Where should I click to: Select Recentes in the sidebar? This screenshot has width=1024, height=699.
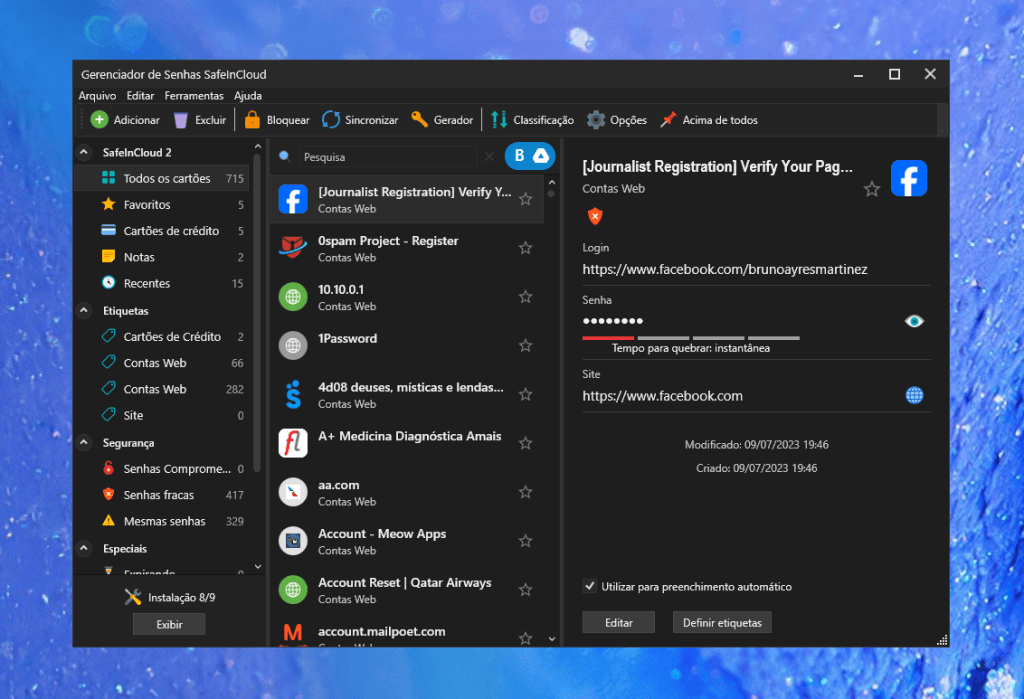click(x=162, y=284)
